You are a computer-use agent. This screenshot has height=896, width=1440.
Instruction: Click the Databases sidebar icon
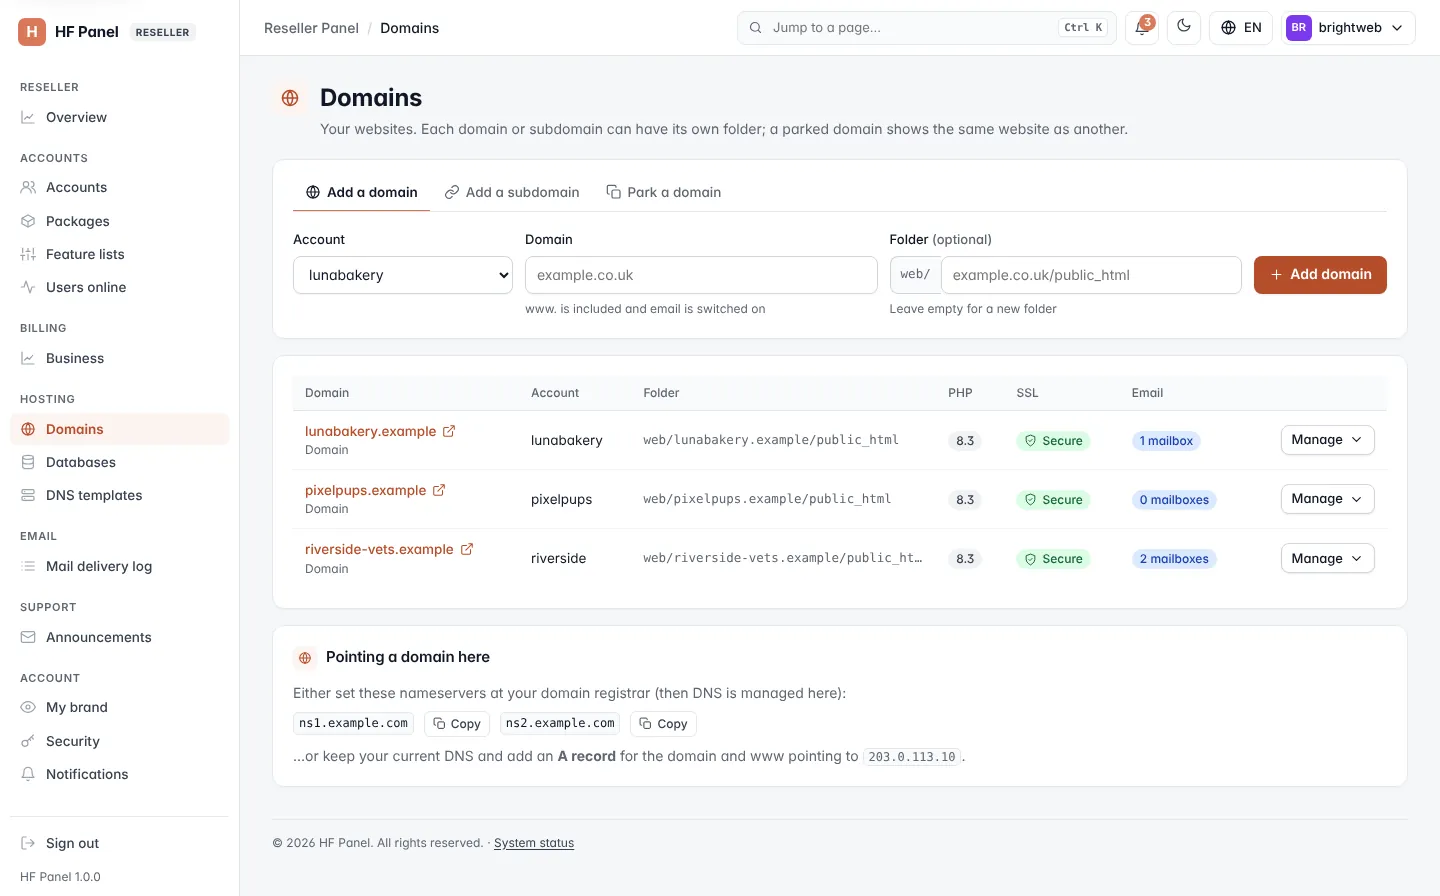click(28, 462)
